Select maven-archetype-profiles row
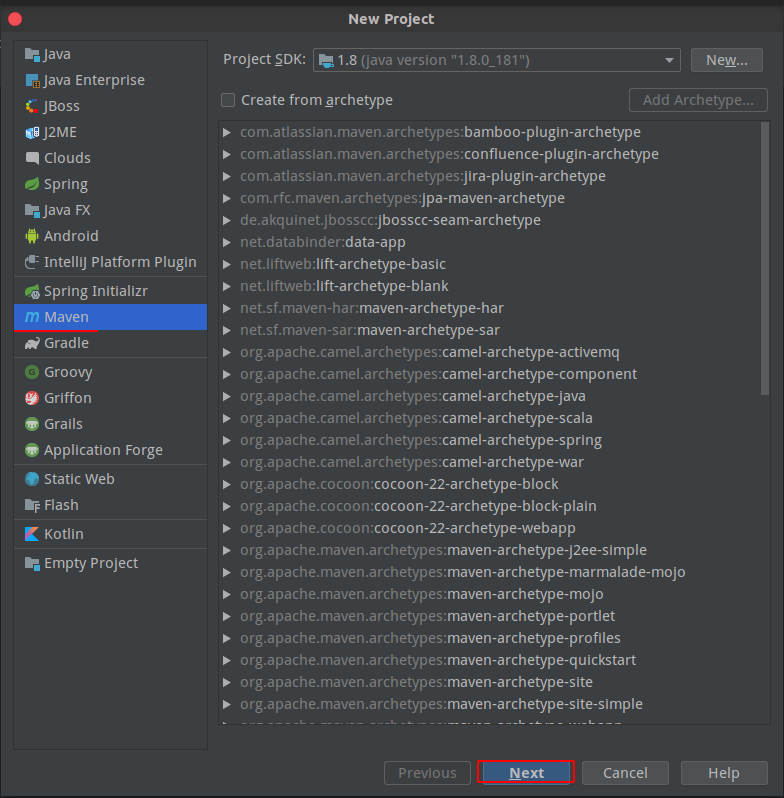The width and height of the screenshot is (784, 798). pyautogui.click(x=489, y=638)
